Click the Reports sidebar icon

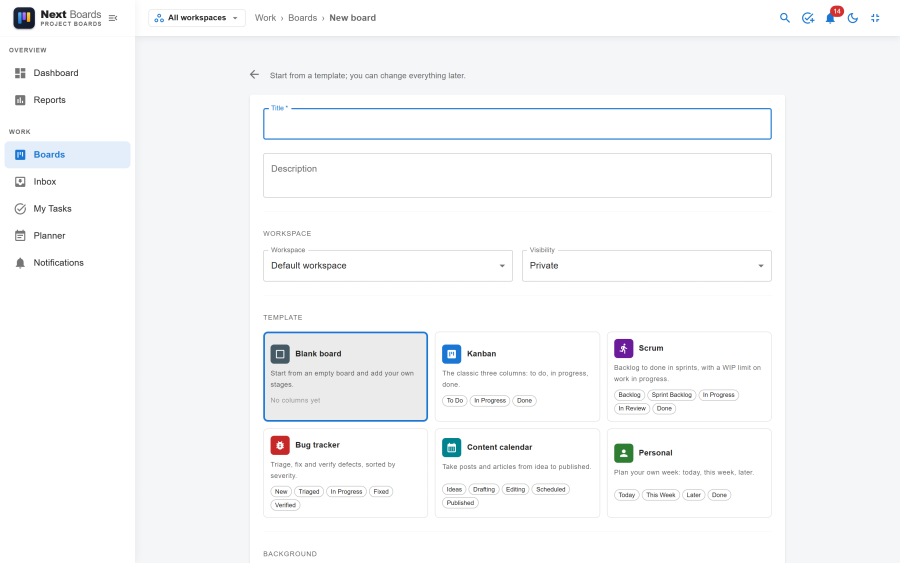tap(20, 100)
